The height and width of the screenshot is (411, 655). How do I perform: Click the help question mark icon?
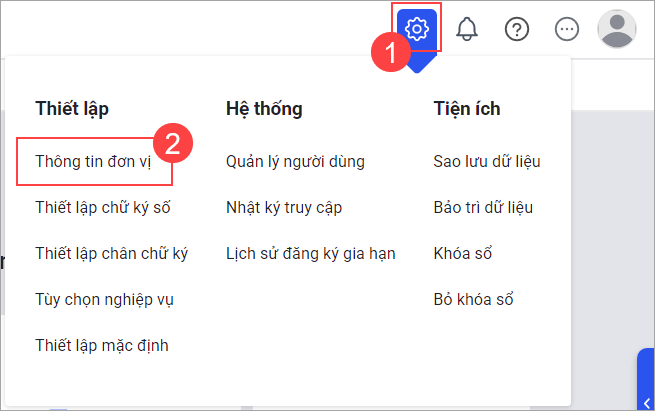(x=517, y=29)
